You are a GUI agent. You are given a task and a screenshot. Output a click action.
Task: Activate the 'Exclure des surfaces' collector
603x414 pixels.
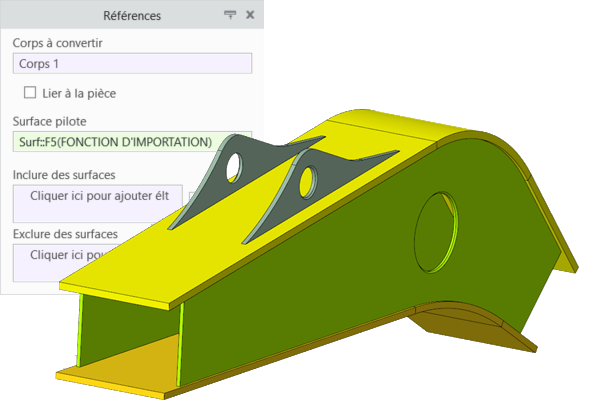[65, 261]
